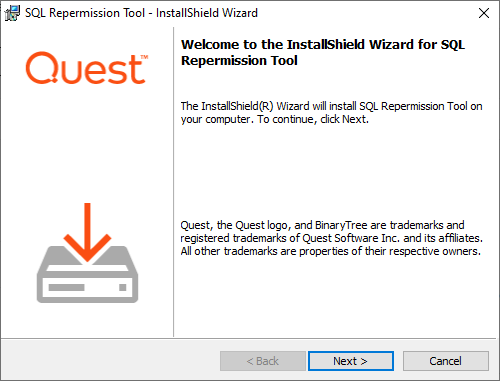Image resolution: width=500 pixels, height=381 pixels.
Task: Click the small square light on the drive graphic
Action: 123,287
